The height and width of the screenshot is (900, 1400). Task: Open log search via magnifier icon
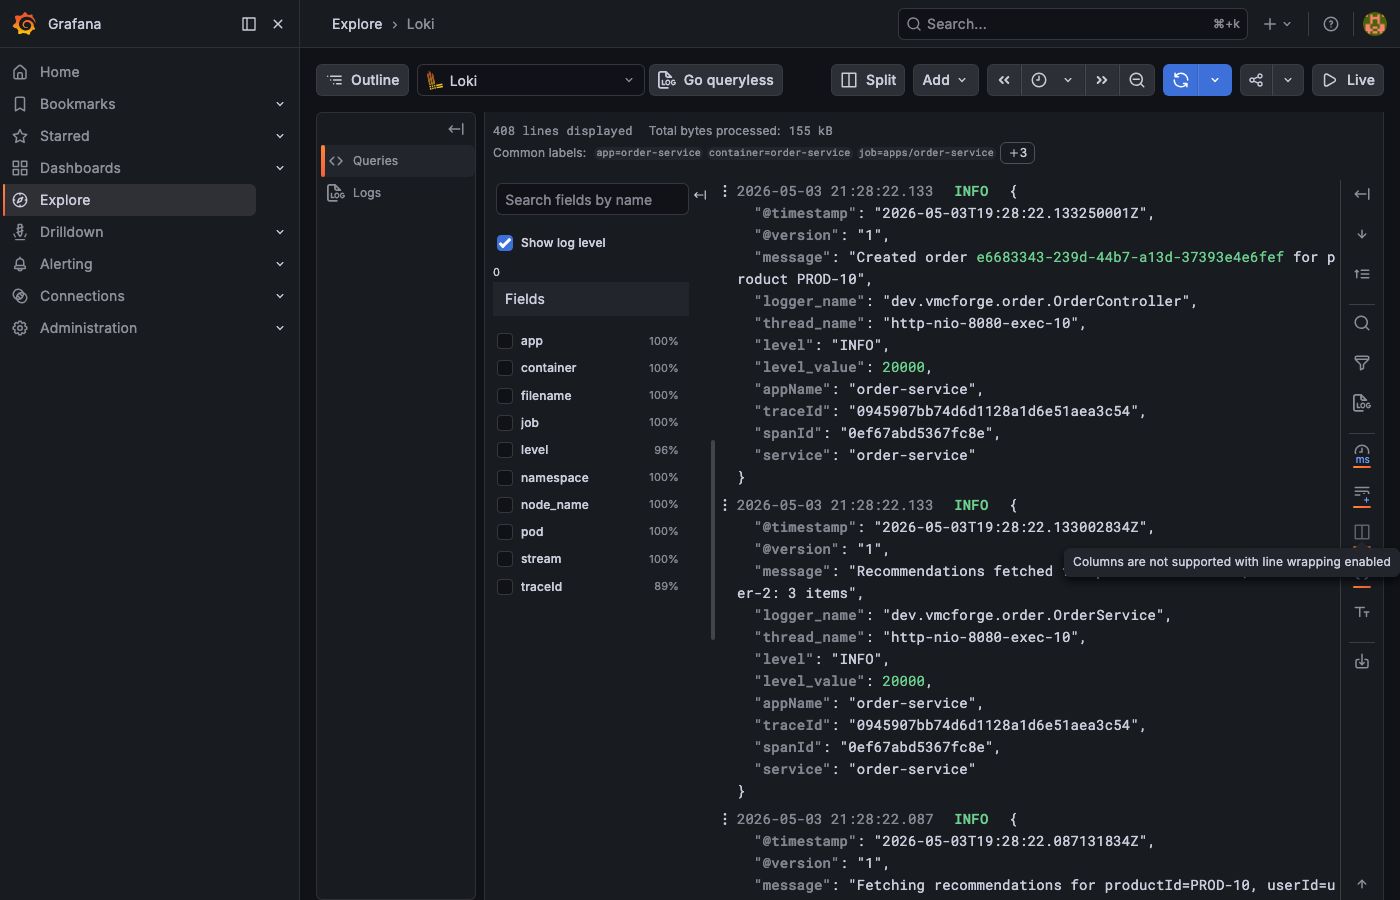point(1362,323)
